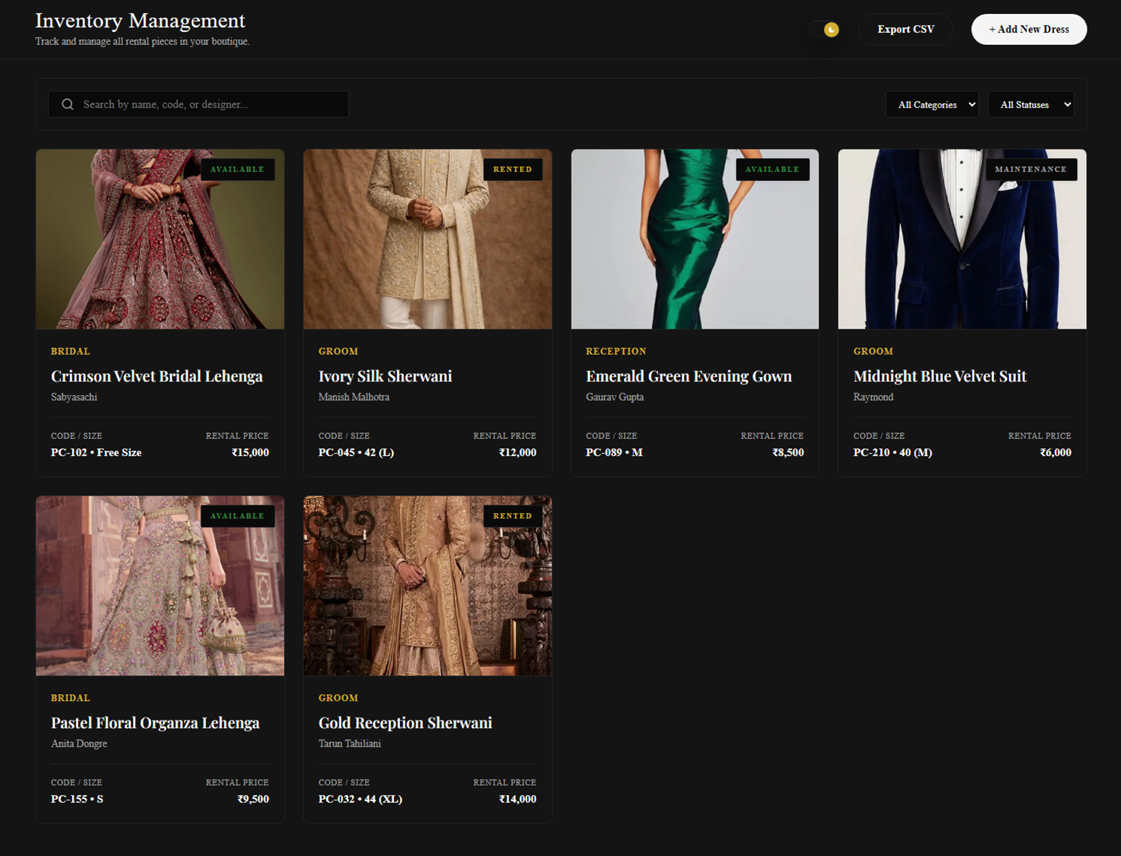This screenshot has width=1121, height=856.
Task: Click rental price ₹9,500
Action: [253, 800]
